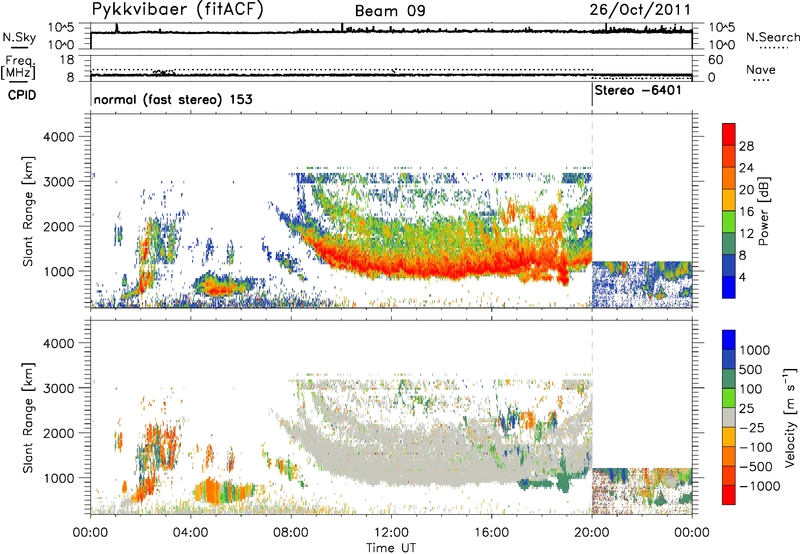
Task: Click the '28' power colorbar tick
Action: pos(746,146)
